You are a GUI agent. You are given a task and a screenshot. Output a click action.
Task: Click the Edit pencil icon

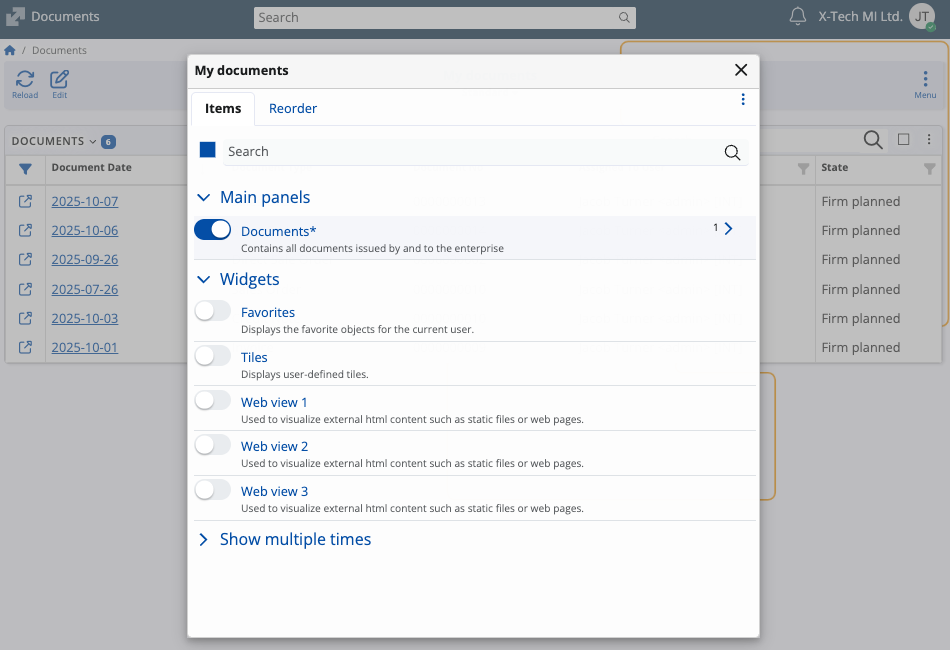tap(60, 79)
